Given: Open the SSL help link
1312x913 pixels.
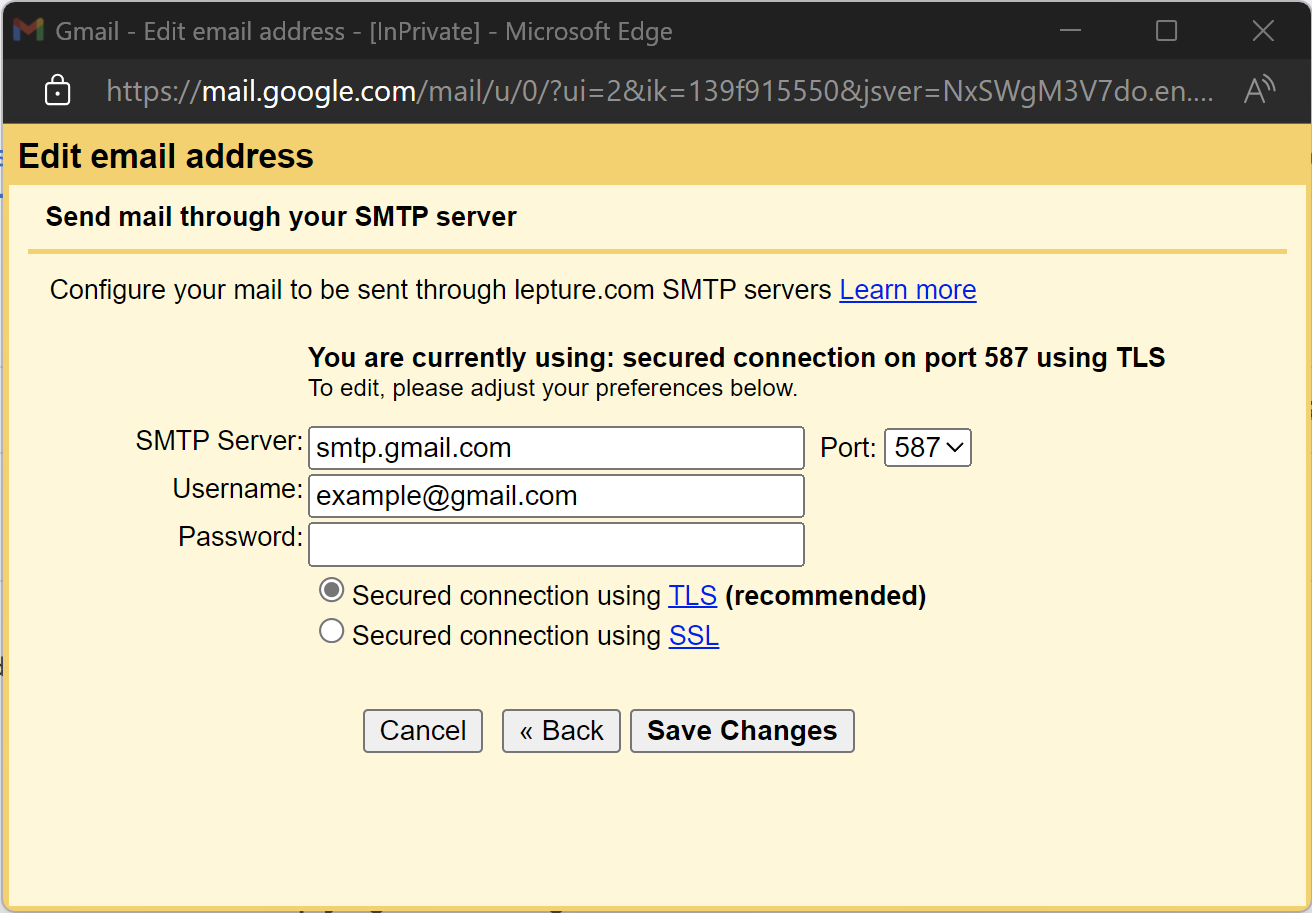Looking at the screenshot, I should point(694,636).
